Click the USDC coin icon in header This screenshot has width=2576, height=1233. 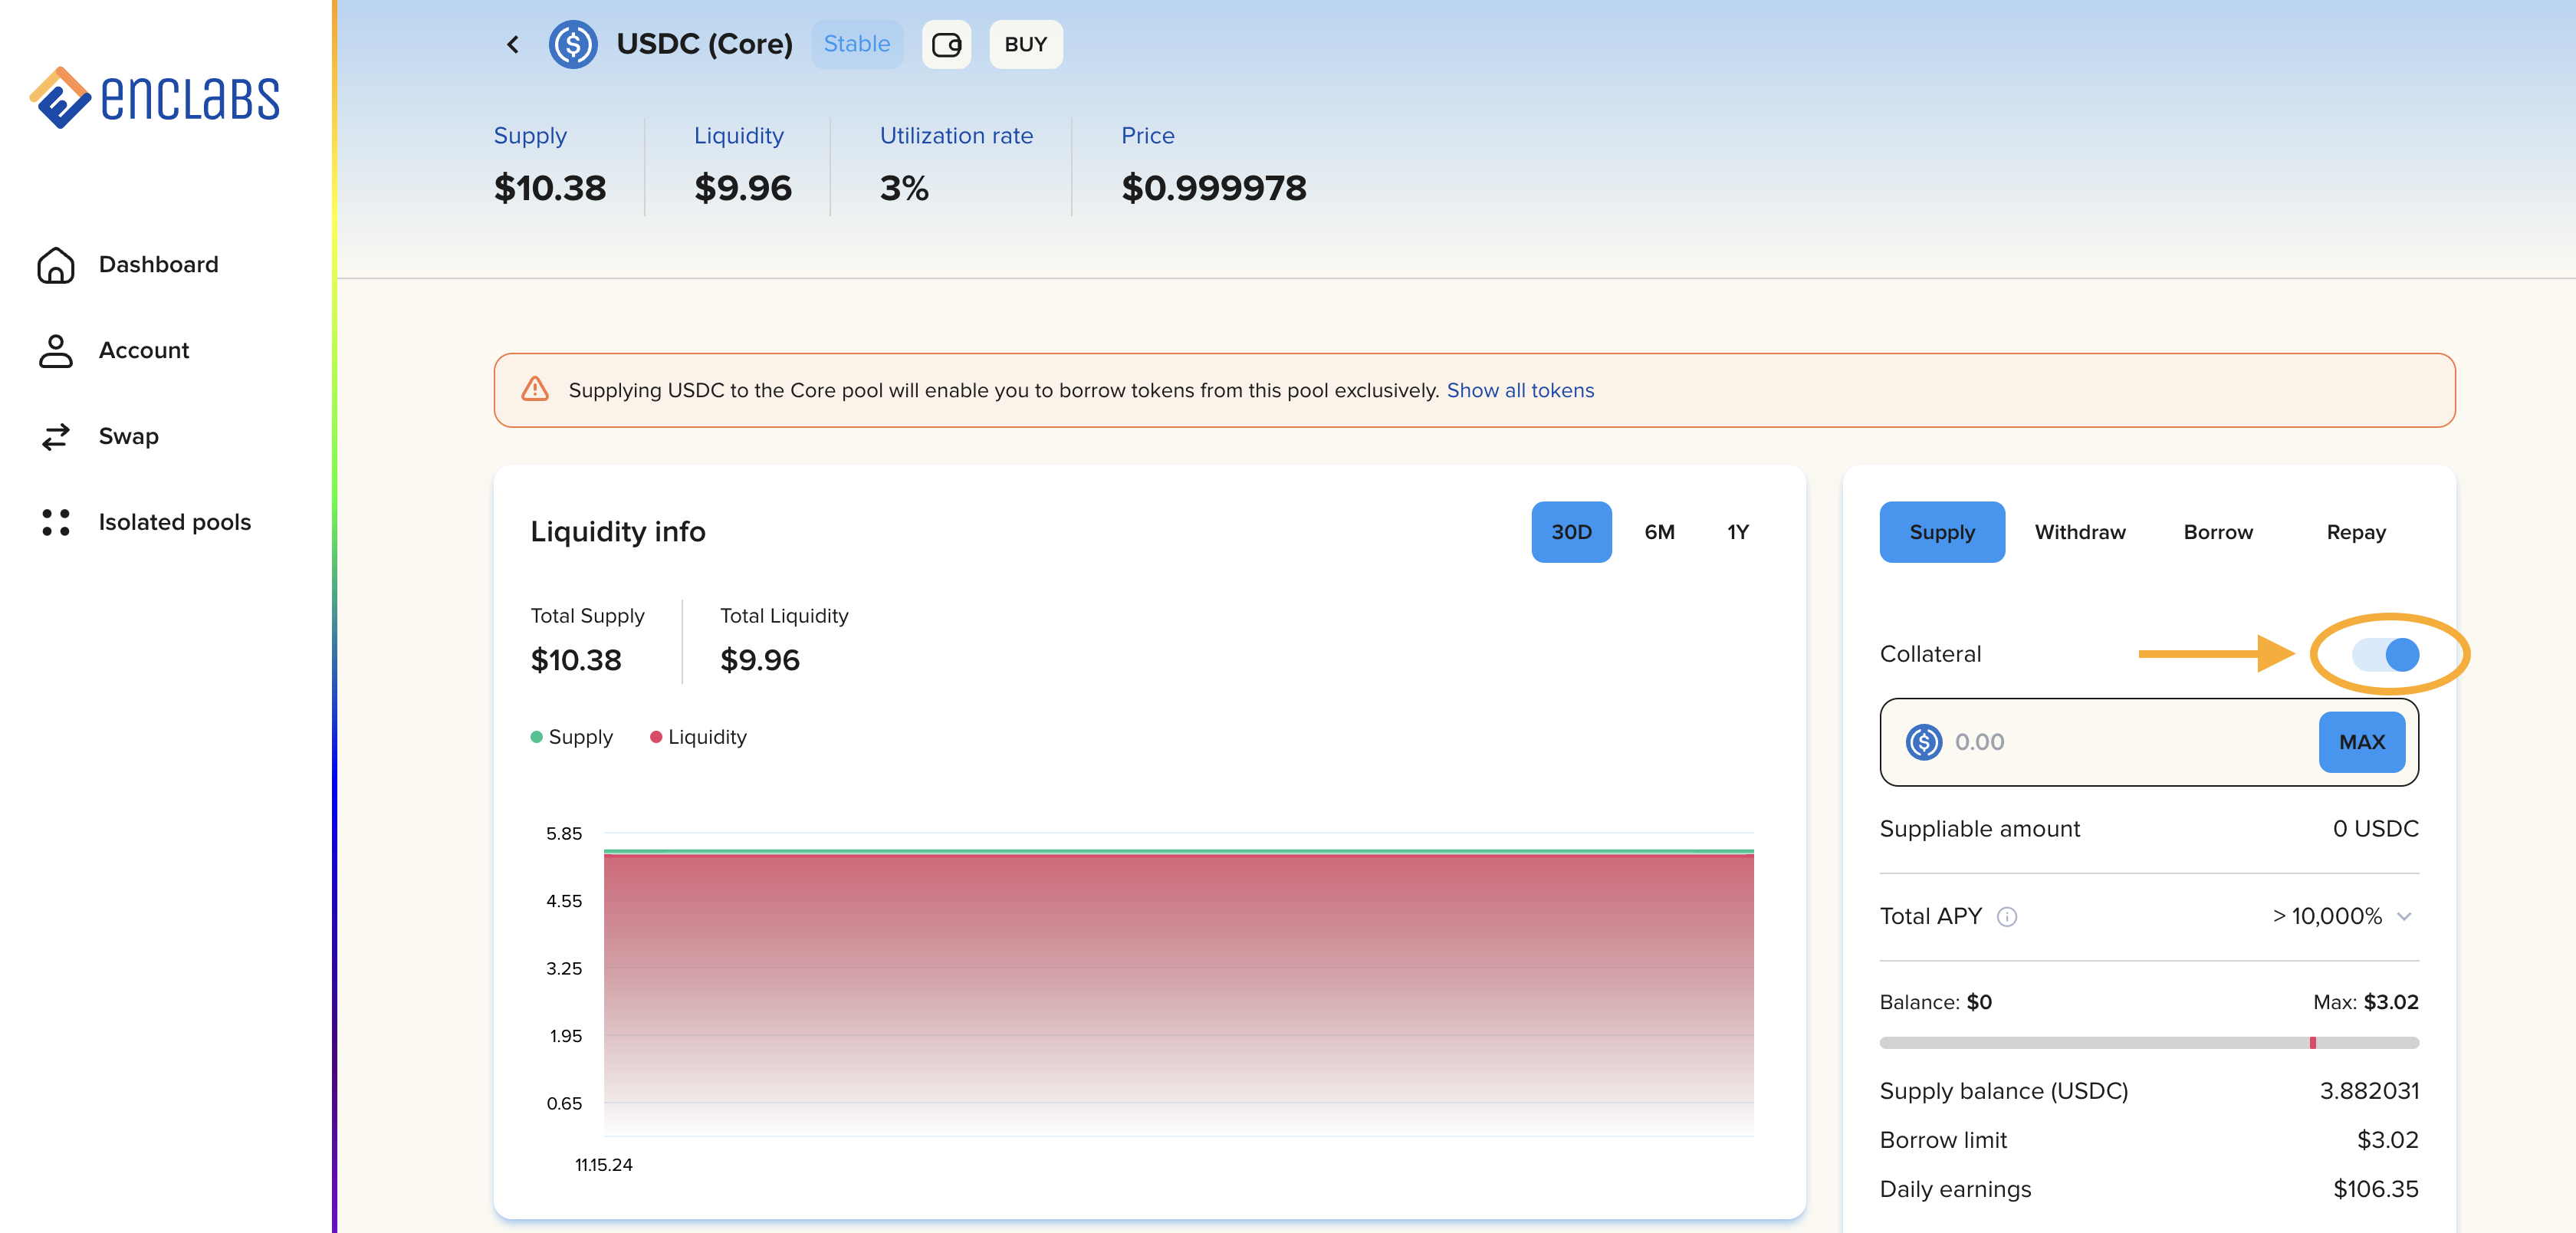pos(573,44)
